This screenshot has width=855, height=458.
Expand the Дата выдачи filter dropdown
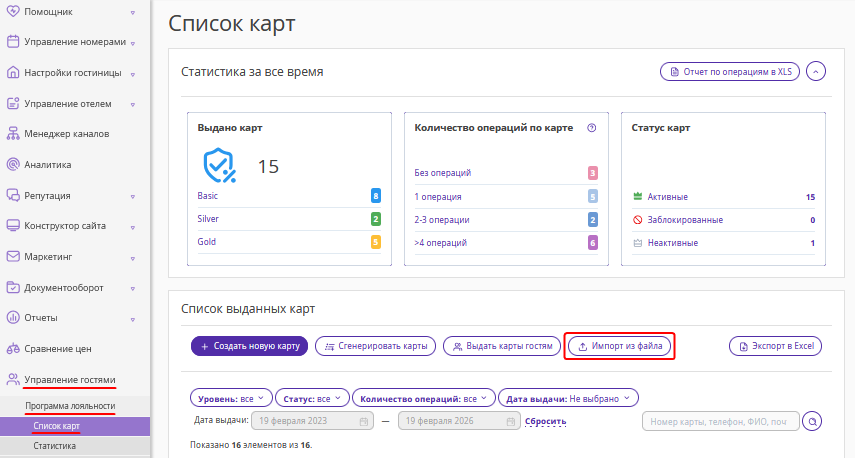[x=568, y=398]
